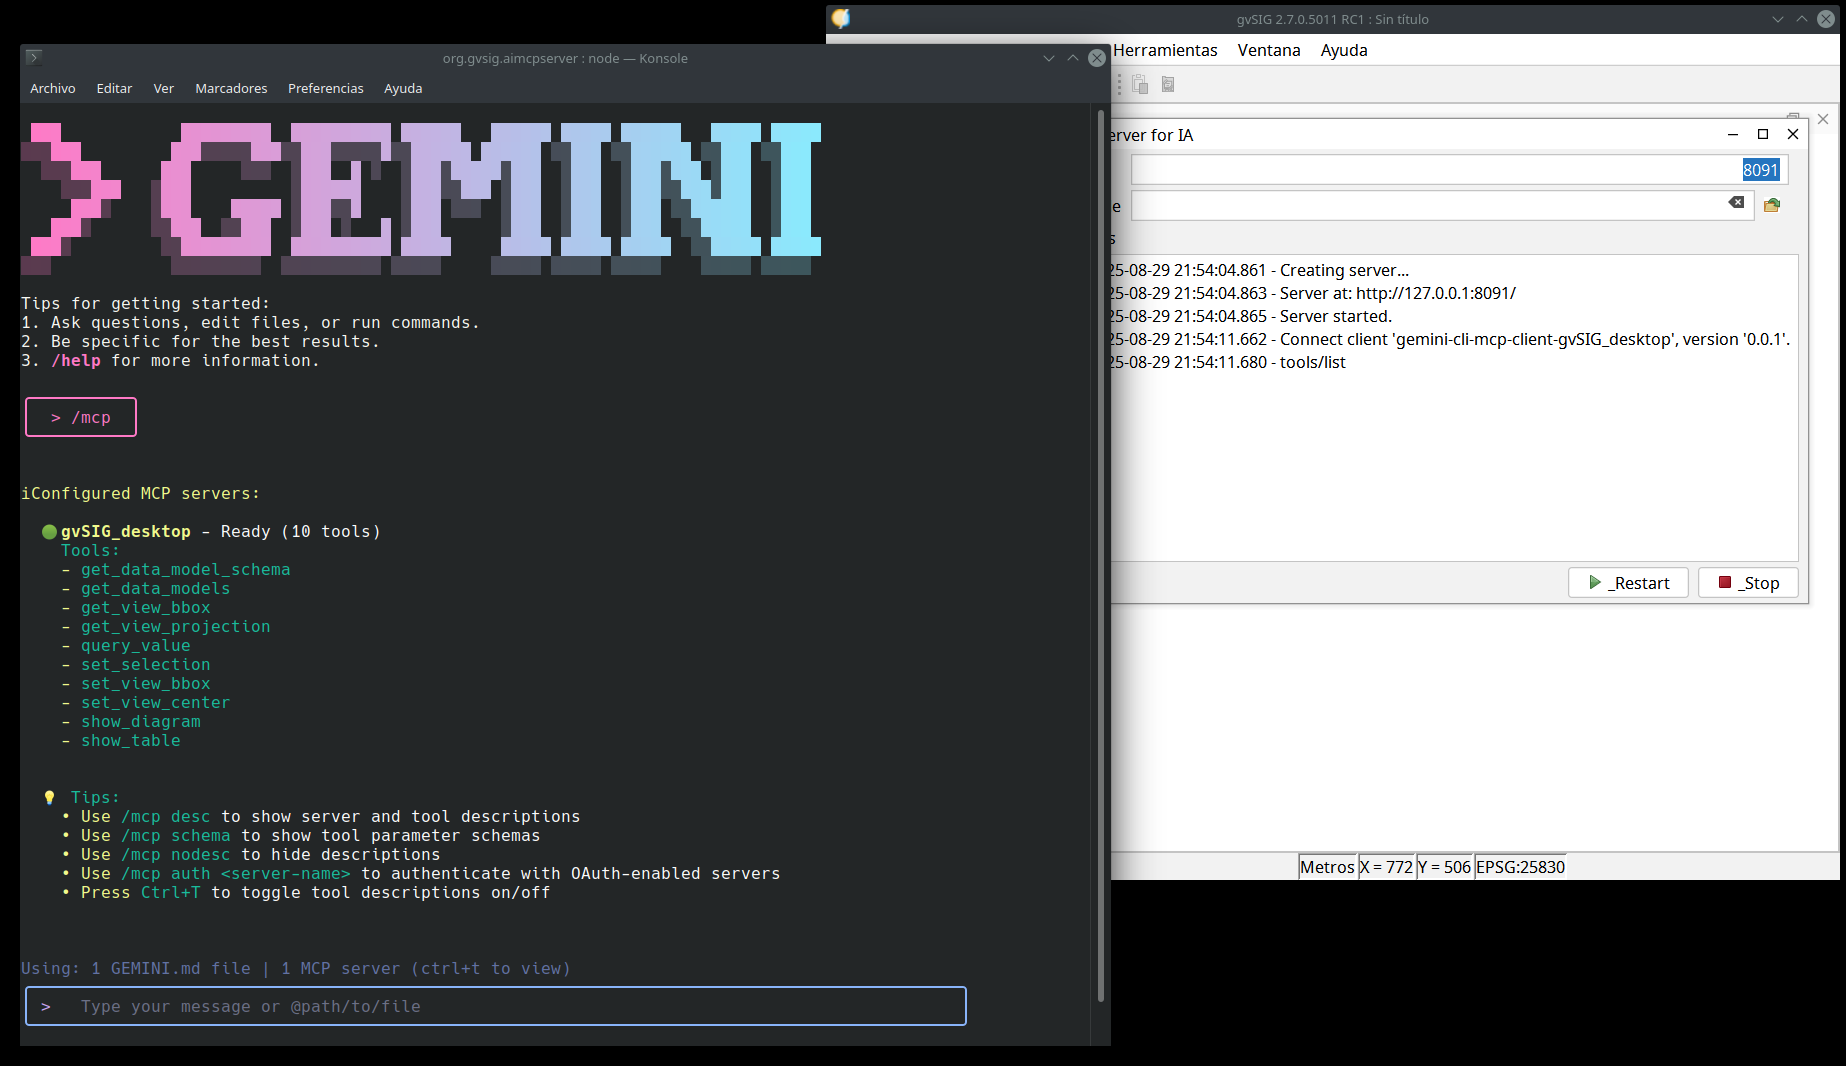Screen dimensions: 1846x1066
Task: Close the Server for IA dialog
Action: (x=1793, y=134)
